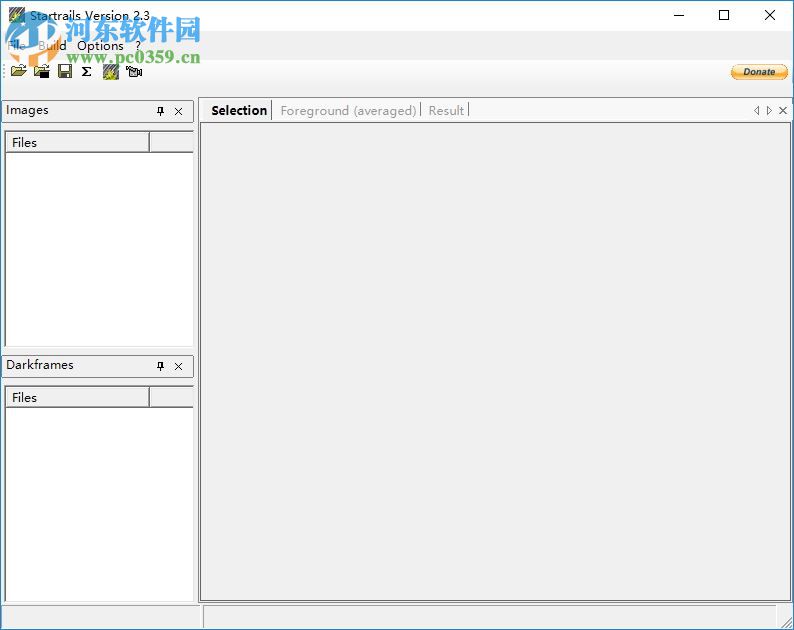Click the tab scroll right arrow
Image resolution: width=794 pixels, height=630 pixels.
pyautogui.click(x=769, y=110)
